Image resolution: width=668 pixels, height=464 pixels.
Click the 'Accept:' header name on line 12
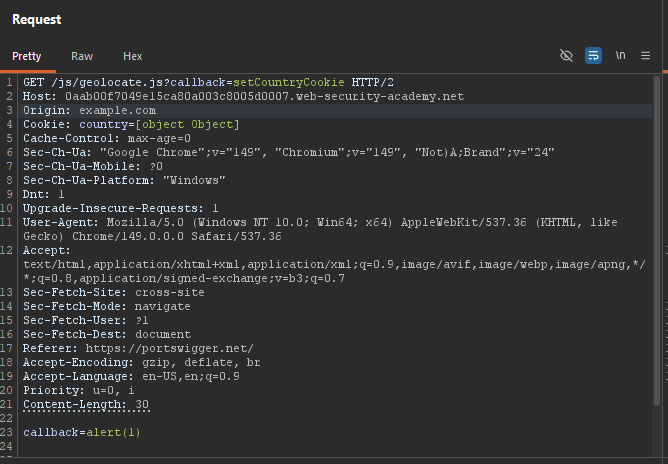[x=47, y=251]
